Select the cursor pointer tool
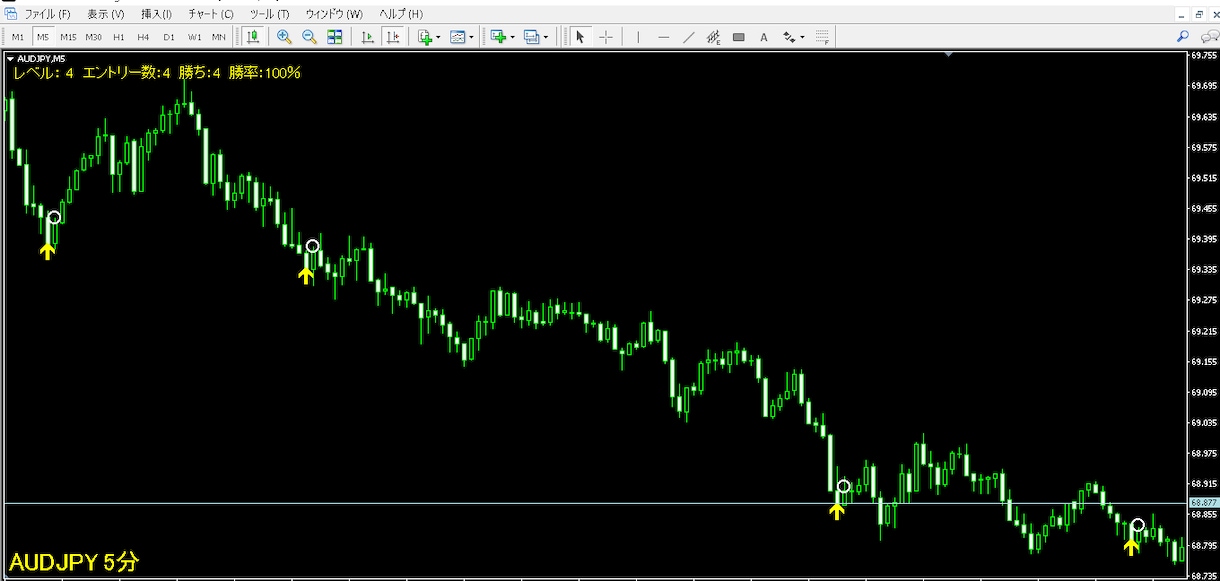1220x581 pixels. click(580, 37)
